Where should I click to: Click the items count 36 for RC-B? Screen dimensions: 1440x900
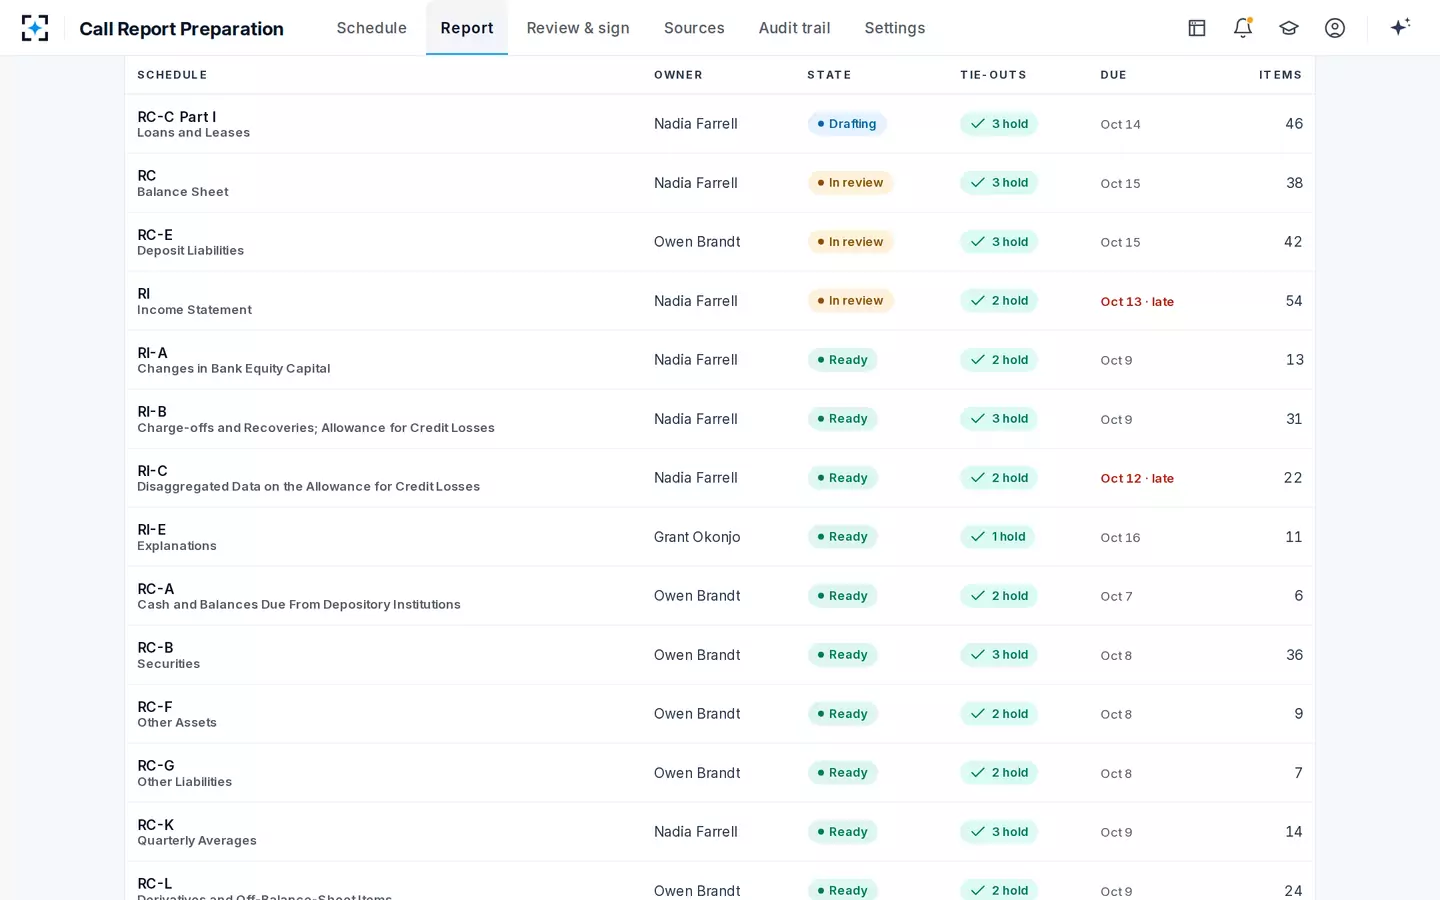click(1294, 655)
